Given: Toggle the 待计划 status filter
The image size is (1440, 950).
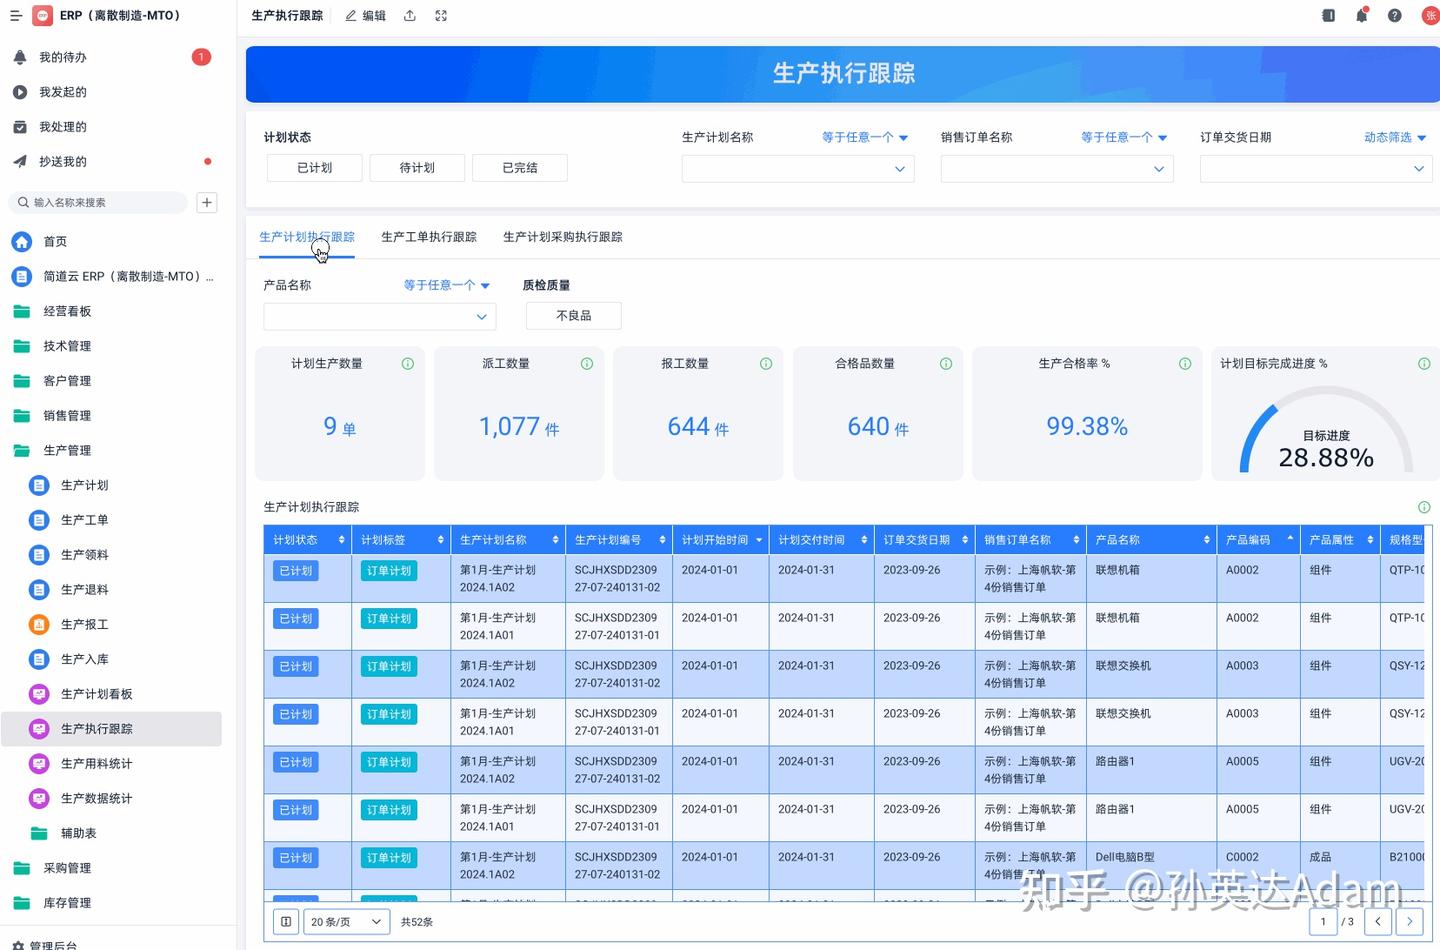Looking at the screenshot, I should (417, 168).
